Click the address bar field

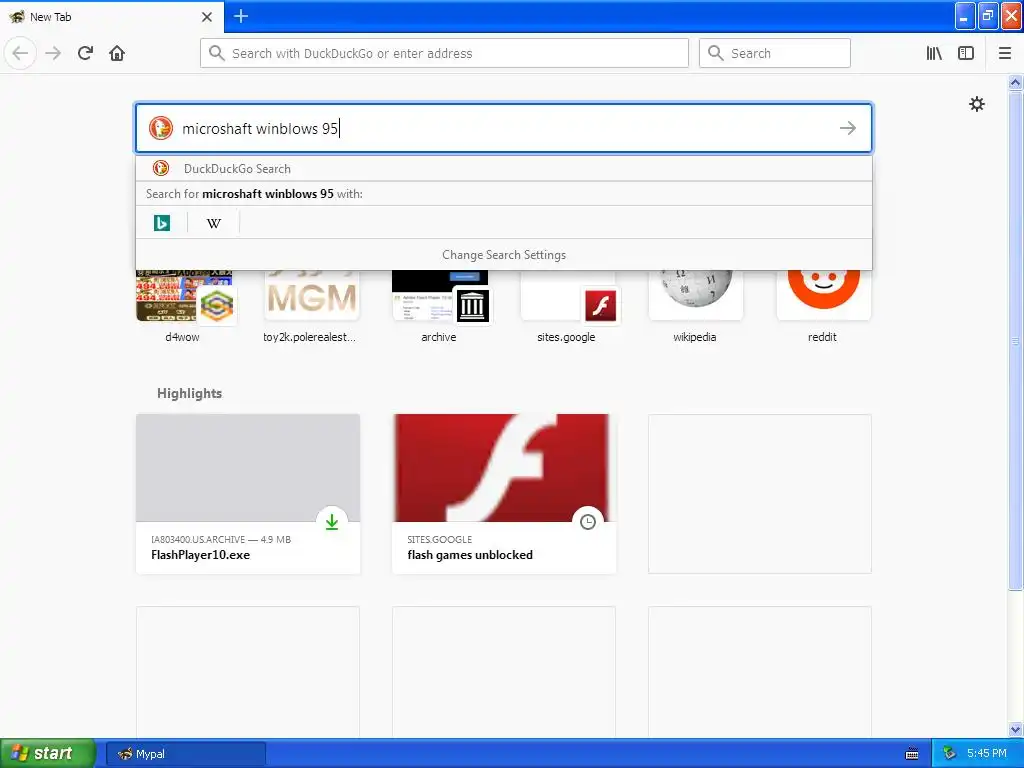(444, 53)
